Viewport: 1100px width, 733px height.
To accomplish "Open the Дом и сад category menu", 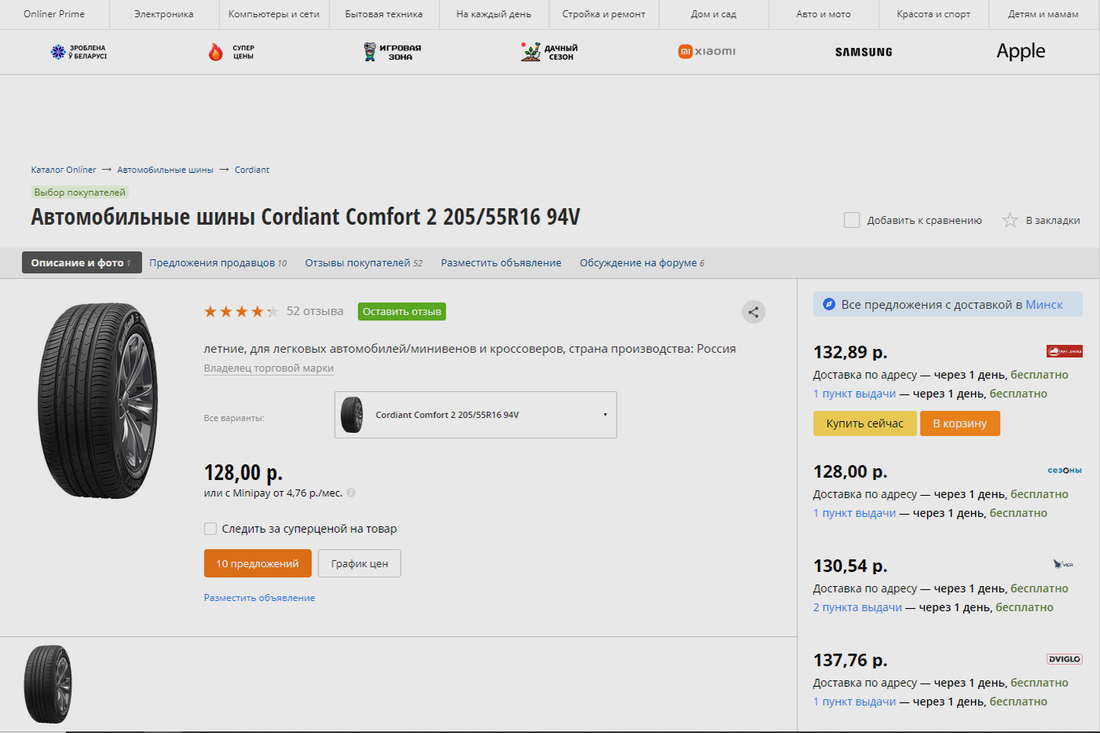I will point(713,14).
